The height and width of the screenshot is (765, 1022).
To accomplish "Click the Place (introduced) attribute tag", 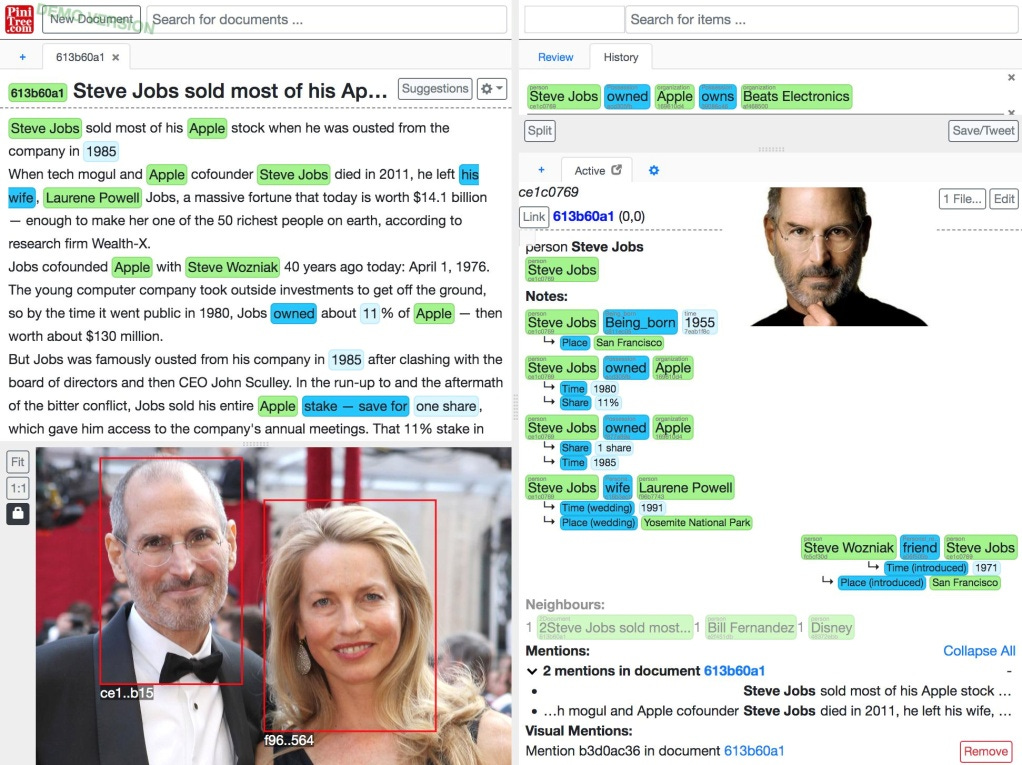I will pos(881,583).
